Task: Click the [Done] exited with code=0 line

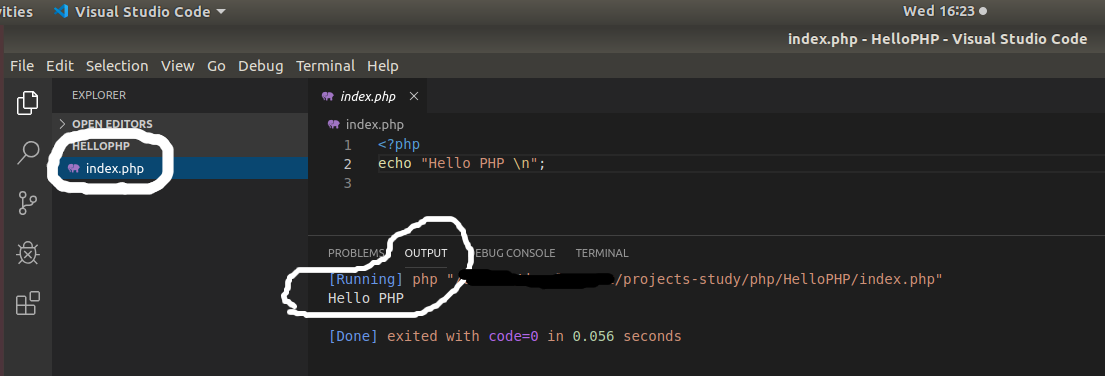Action: 505,337
